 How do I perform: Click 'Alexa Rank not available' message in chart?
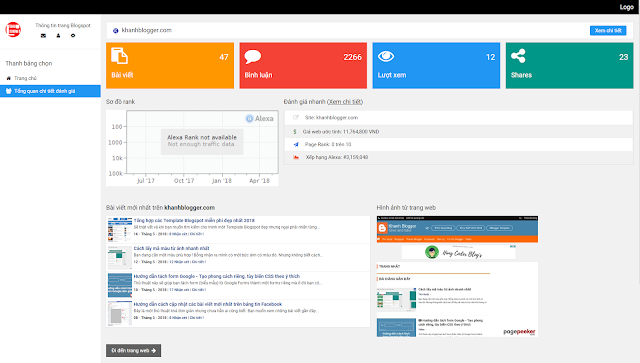[x=202, y=138]
